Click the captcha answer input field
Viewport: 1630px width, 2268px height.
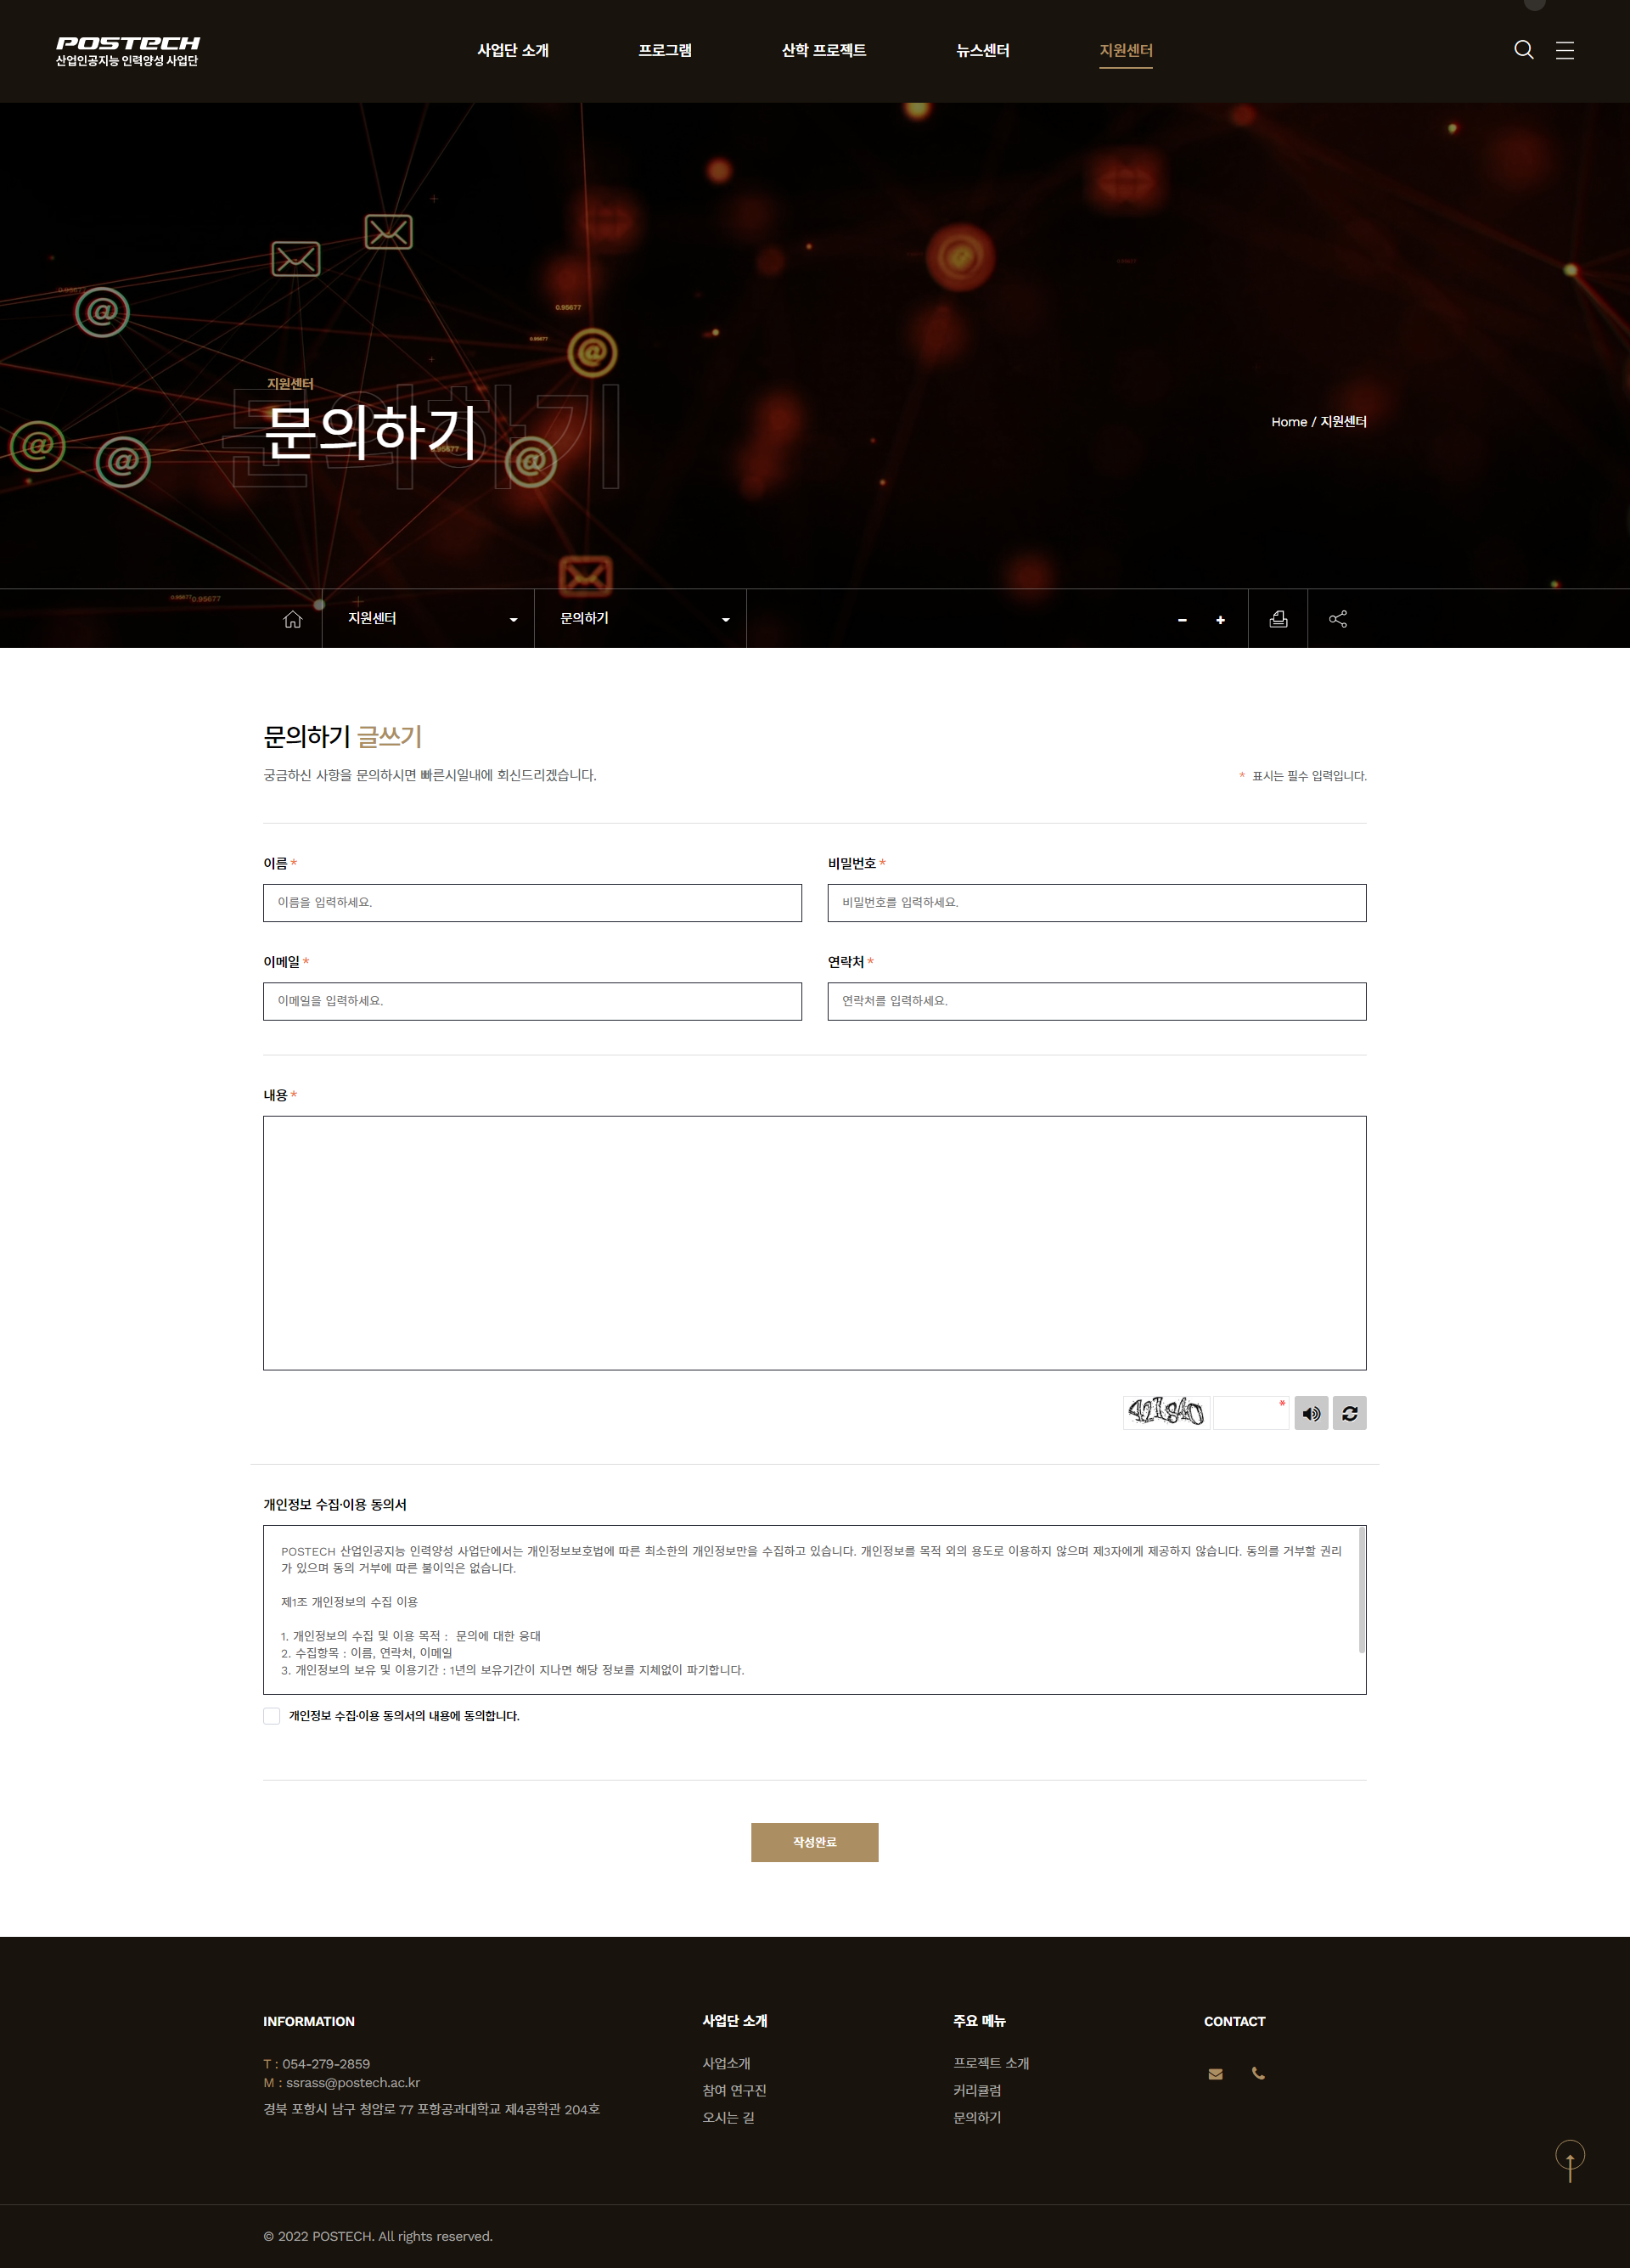coord(1251,1413)
